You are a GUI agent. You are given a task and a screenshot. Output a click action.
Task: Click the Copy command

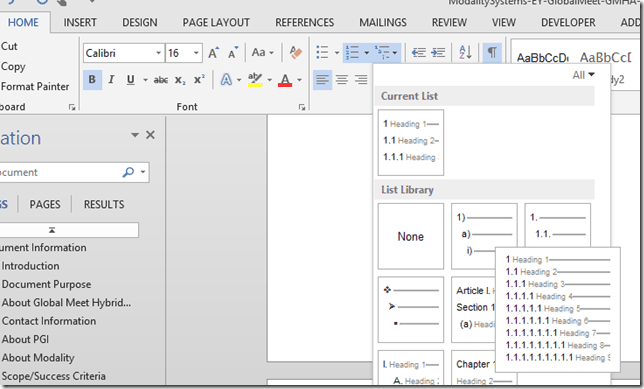point(13,66)
